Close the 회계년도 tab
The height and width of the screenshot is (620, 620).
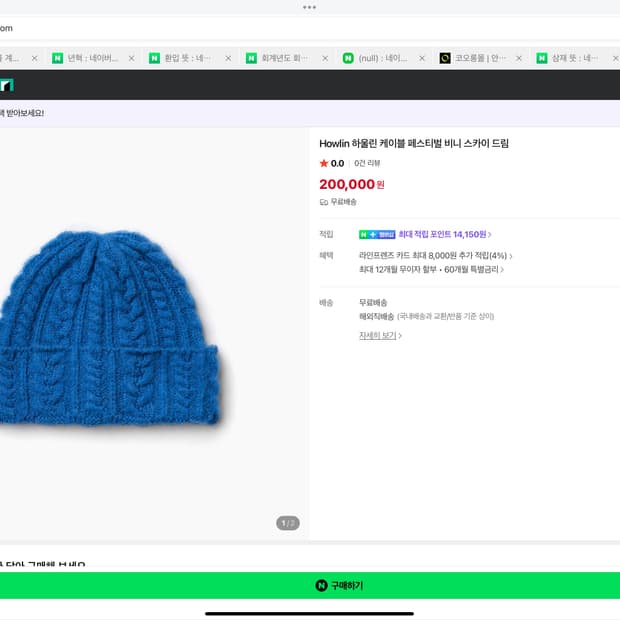point(325,59)
